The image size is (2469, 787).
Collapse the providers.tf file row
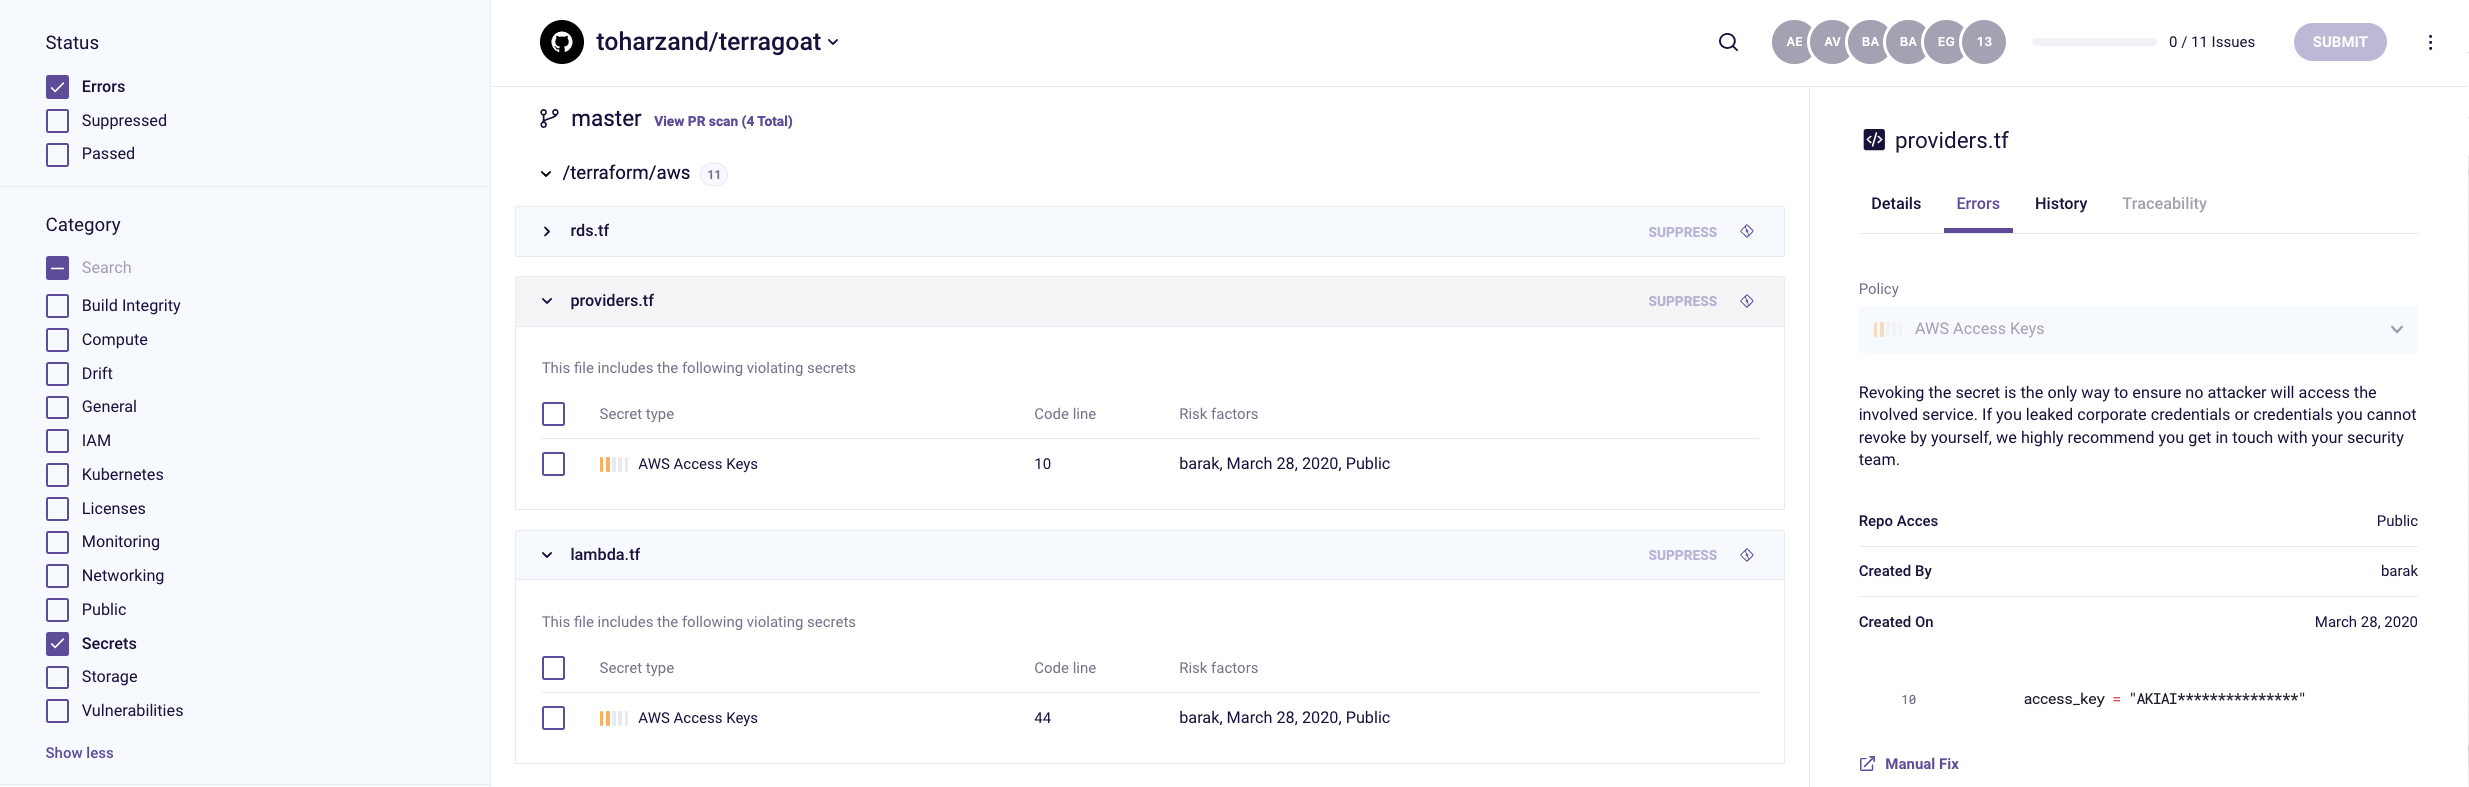(547, 301)
